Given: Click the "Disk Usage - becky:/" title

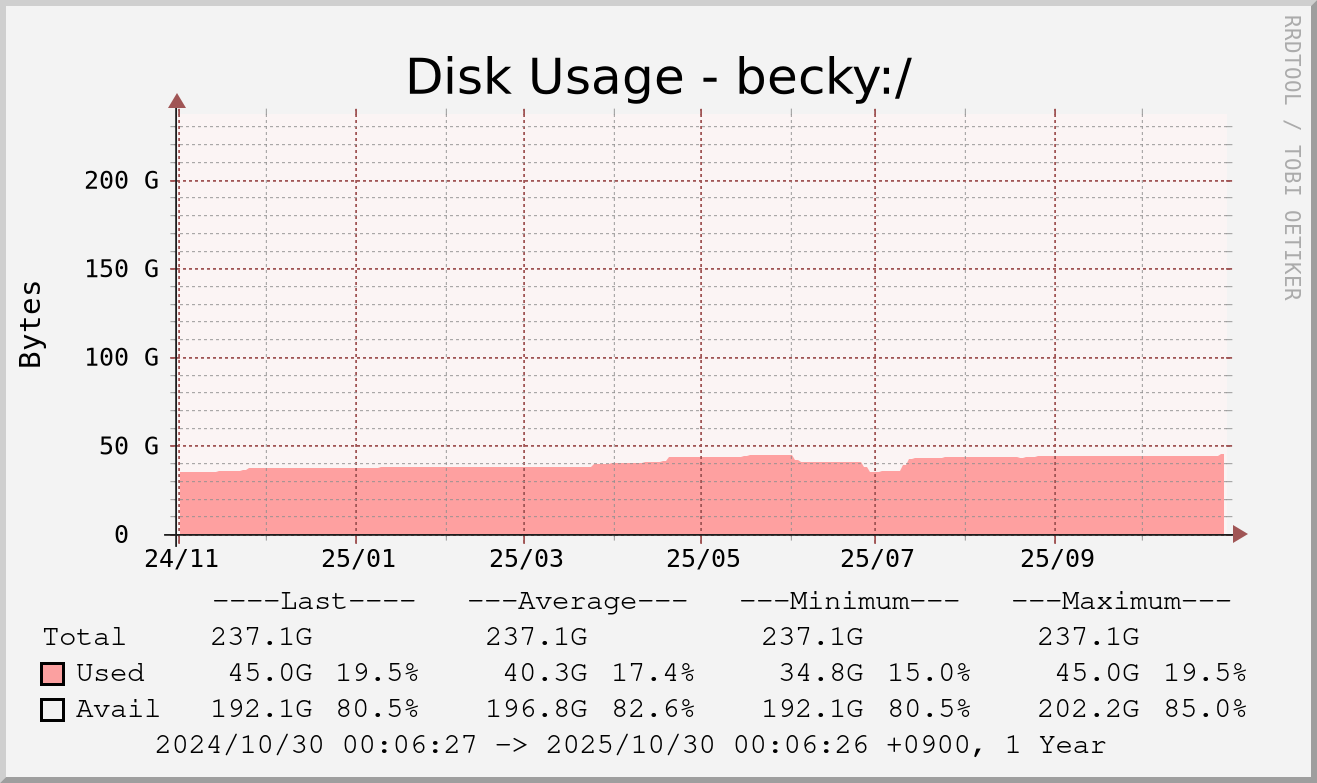Looking at the screenshot, I should point(658,77).
